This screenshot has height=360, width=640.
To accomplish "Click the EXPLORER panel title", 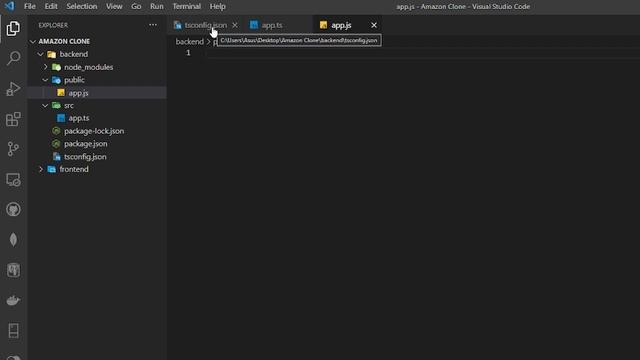I will pyautogui.click(x=53, y=25).
